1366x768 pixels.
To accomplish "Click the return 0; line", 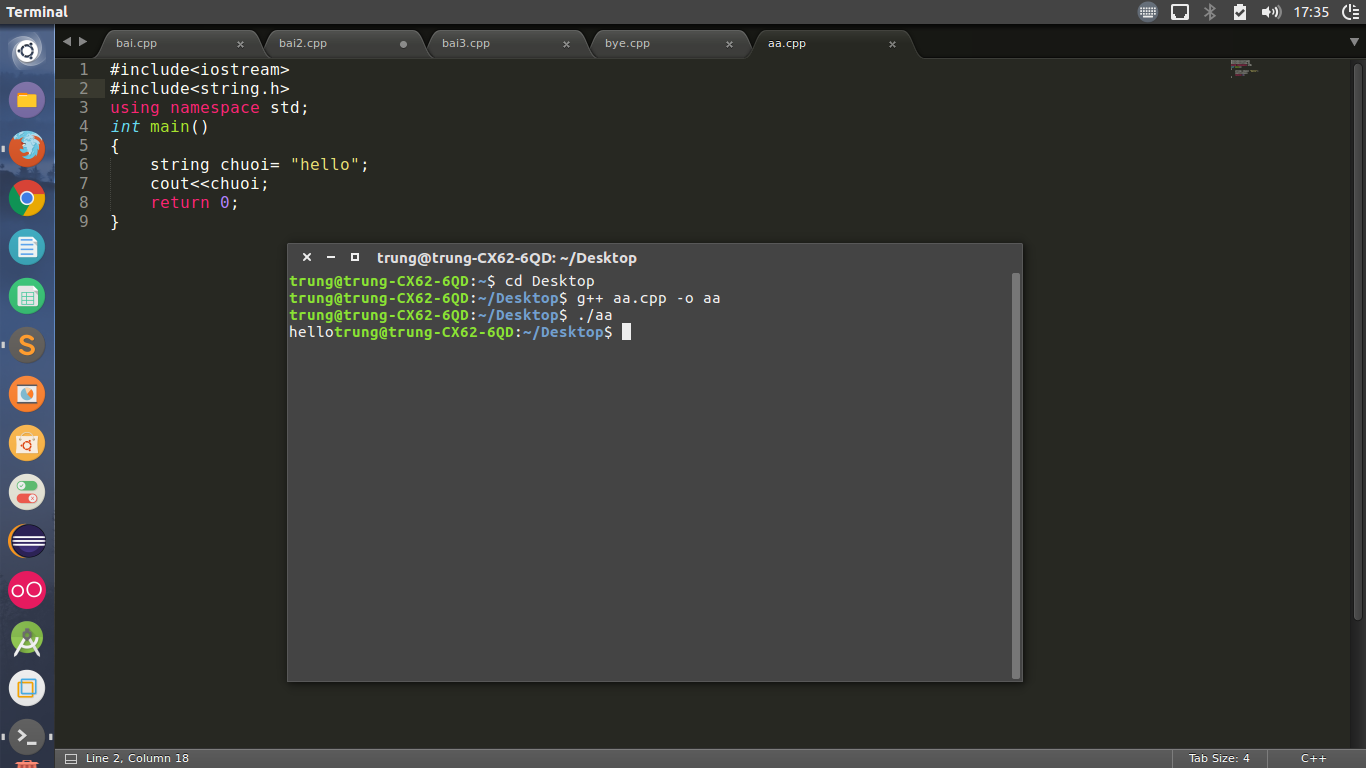I will tap(195, 202).
